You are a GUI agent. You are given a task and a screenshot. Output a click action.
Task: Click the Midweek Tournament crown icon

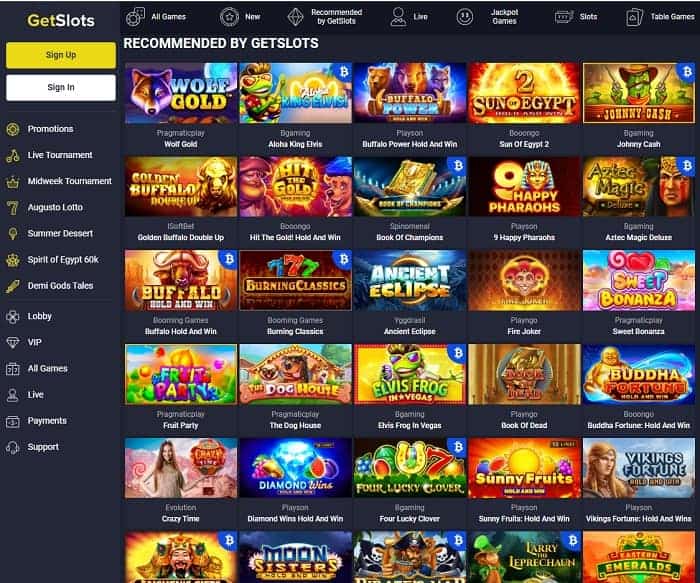click(13, 181)
